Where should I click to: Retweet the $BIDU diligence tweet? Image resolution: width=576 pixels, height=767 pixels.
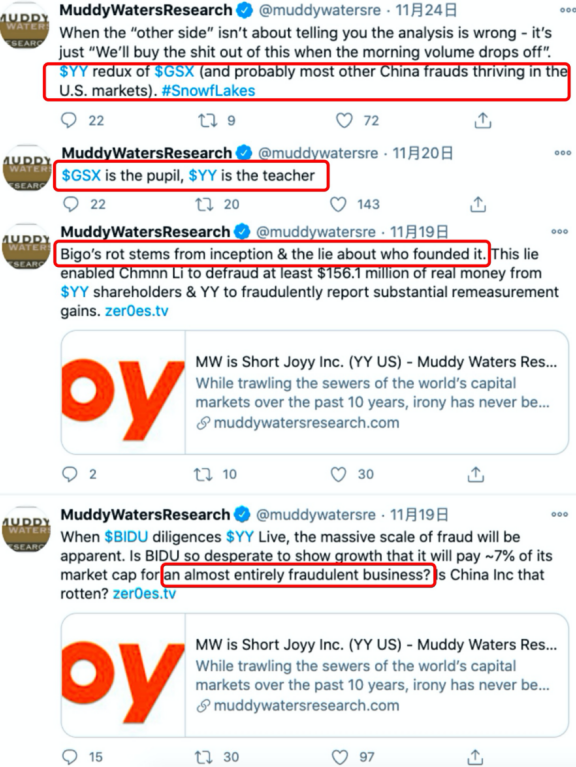pos(204,757)
